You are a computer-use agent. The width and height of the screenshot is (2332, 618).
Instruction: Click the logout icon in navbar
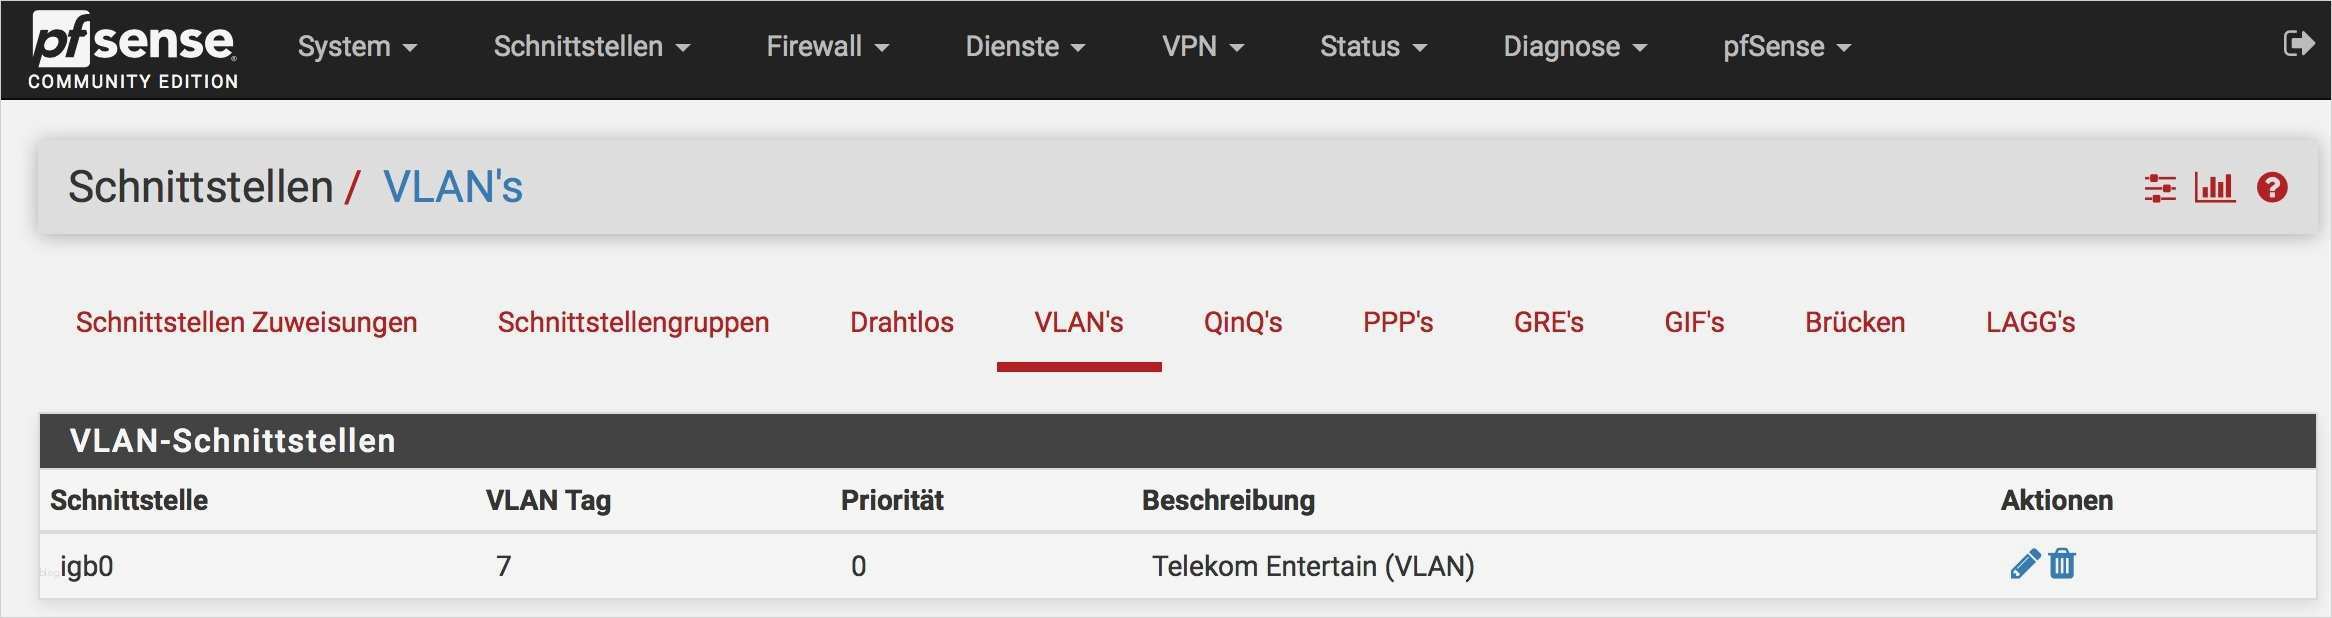click(x=2298, y=44)
